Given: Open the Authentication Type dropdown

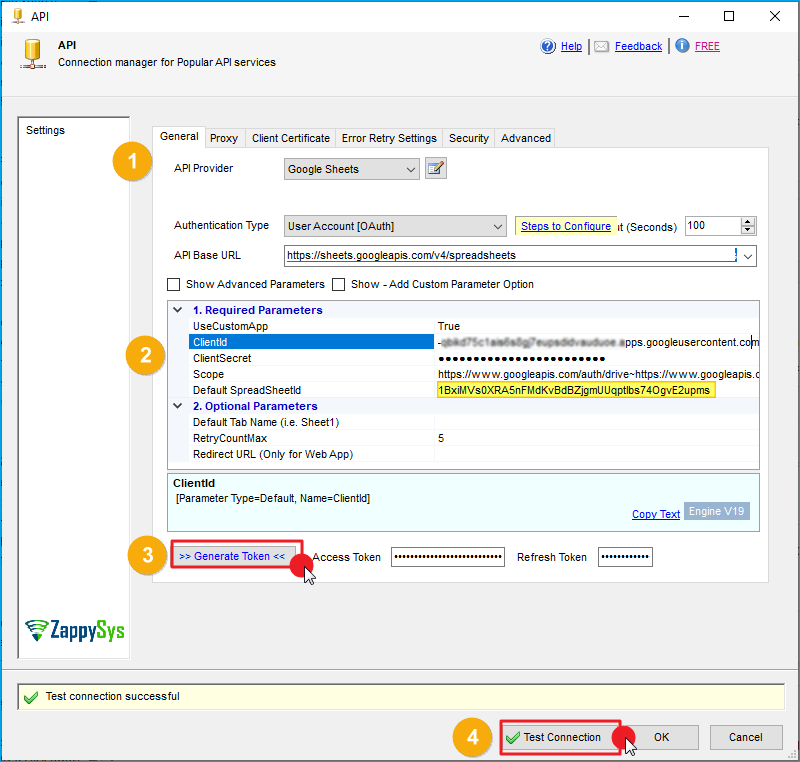Looking at the screenshot, I should pyautogui.click(x=498, y=226).
